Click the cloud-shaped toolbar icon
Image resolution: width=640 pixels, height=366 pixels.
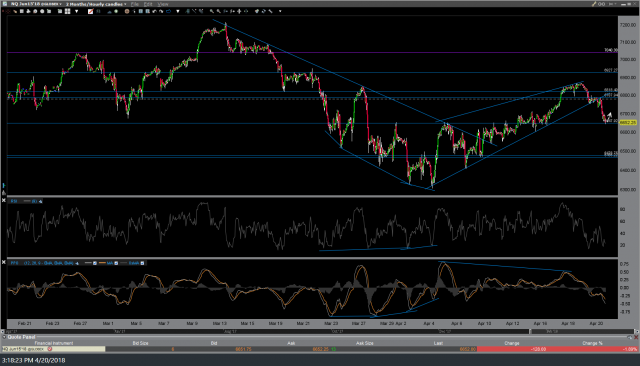pos(109,11)
